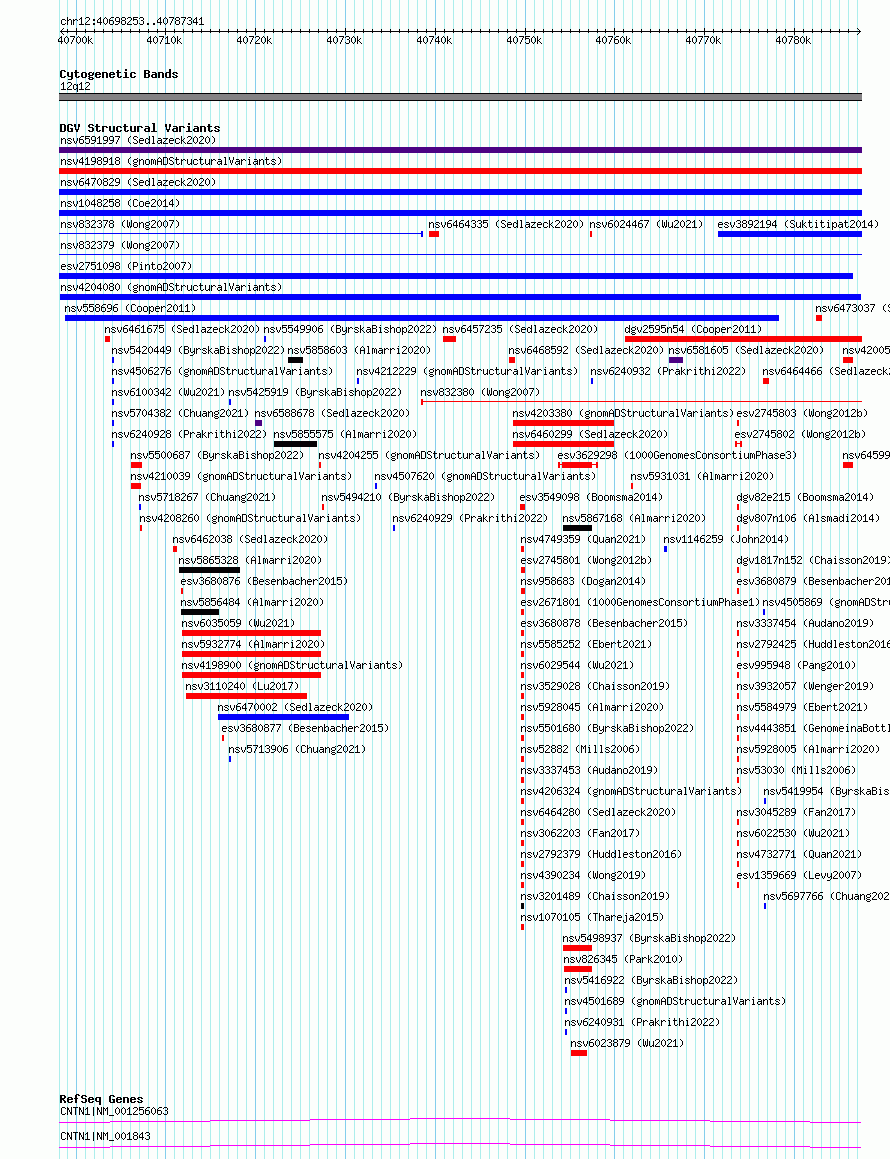
Task: Click the 12q12 cytogenetic band bar
Action: (x=461, y=97)
